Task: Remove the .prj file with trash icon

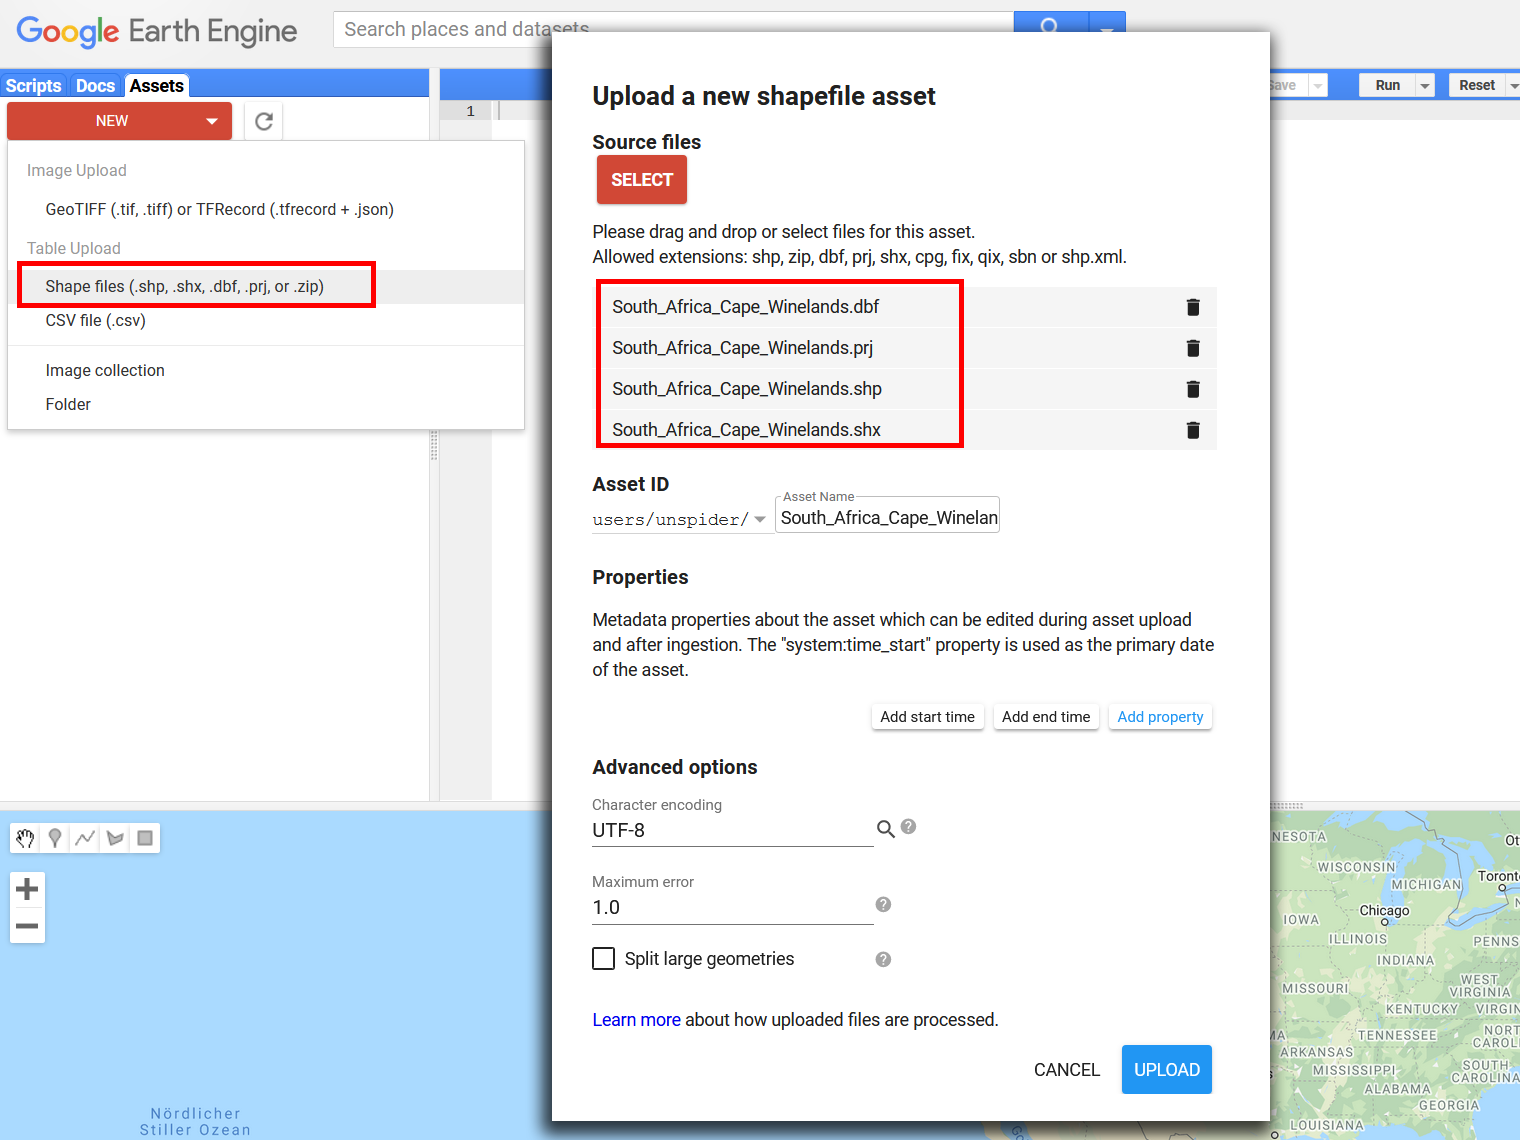Action: pos(1192,348)
